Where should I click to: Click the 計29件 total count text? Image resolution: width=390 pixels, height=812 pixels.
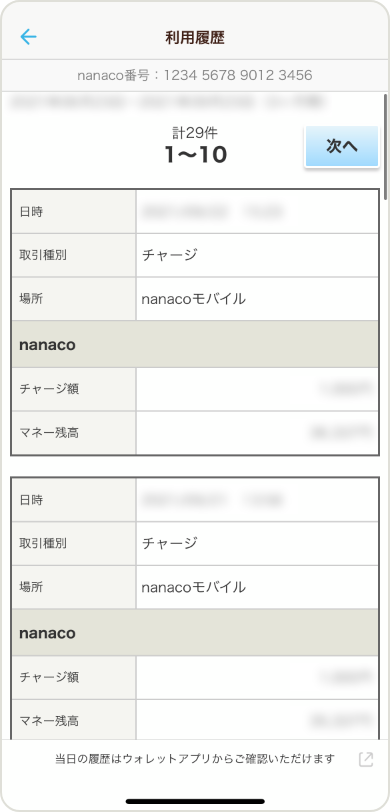[x=195, y=134]
